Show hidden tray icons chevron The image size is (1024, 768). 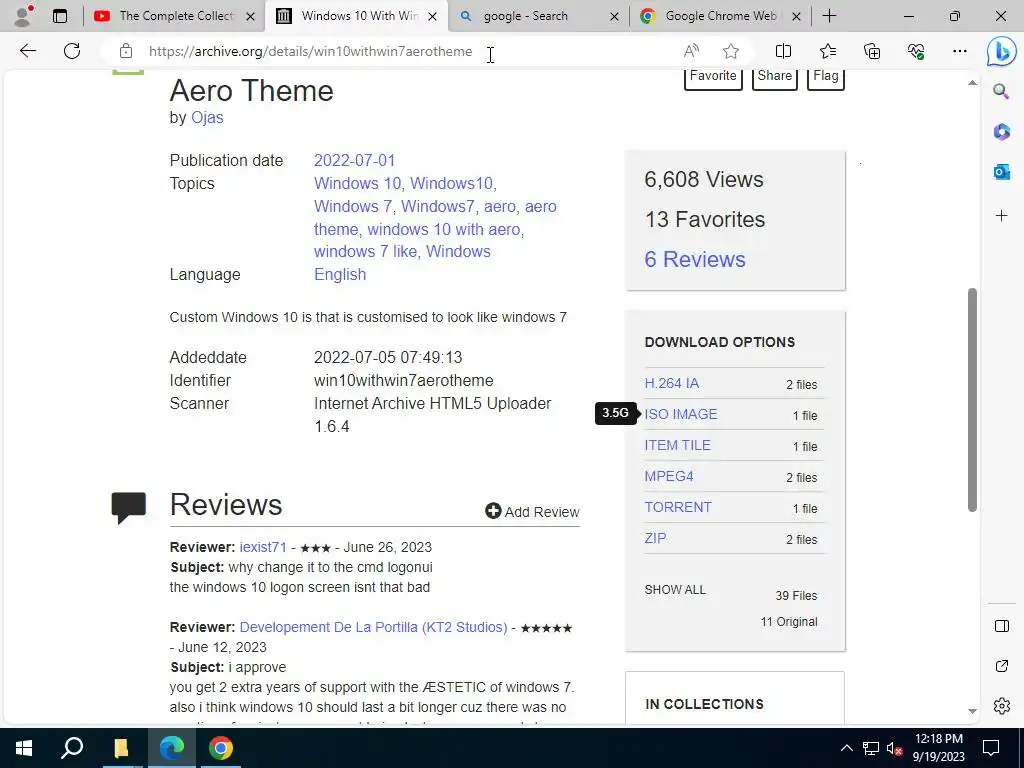coord(846,748)
